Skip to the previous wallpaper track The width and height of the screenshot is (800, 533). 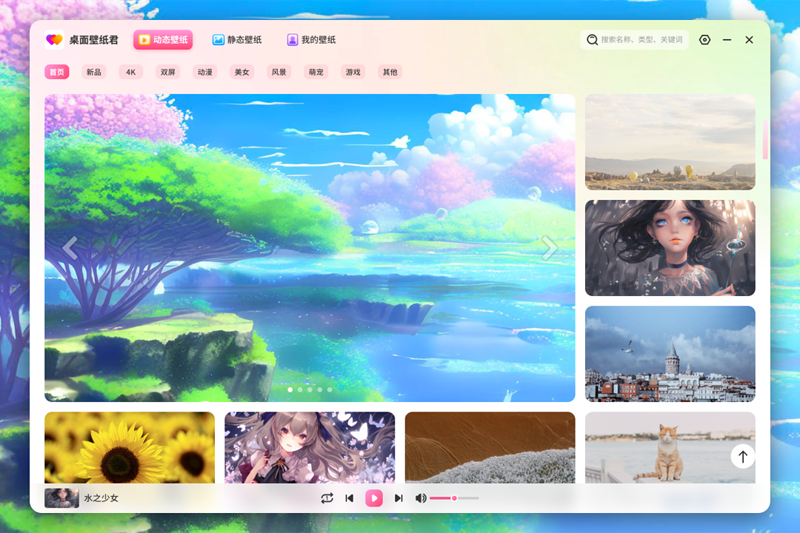point(349,498)
